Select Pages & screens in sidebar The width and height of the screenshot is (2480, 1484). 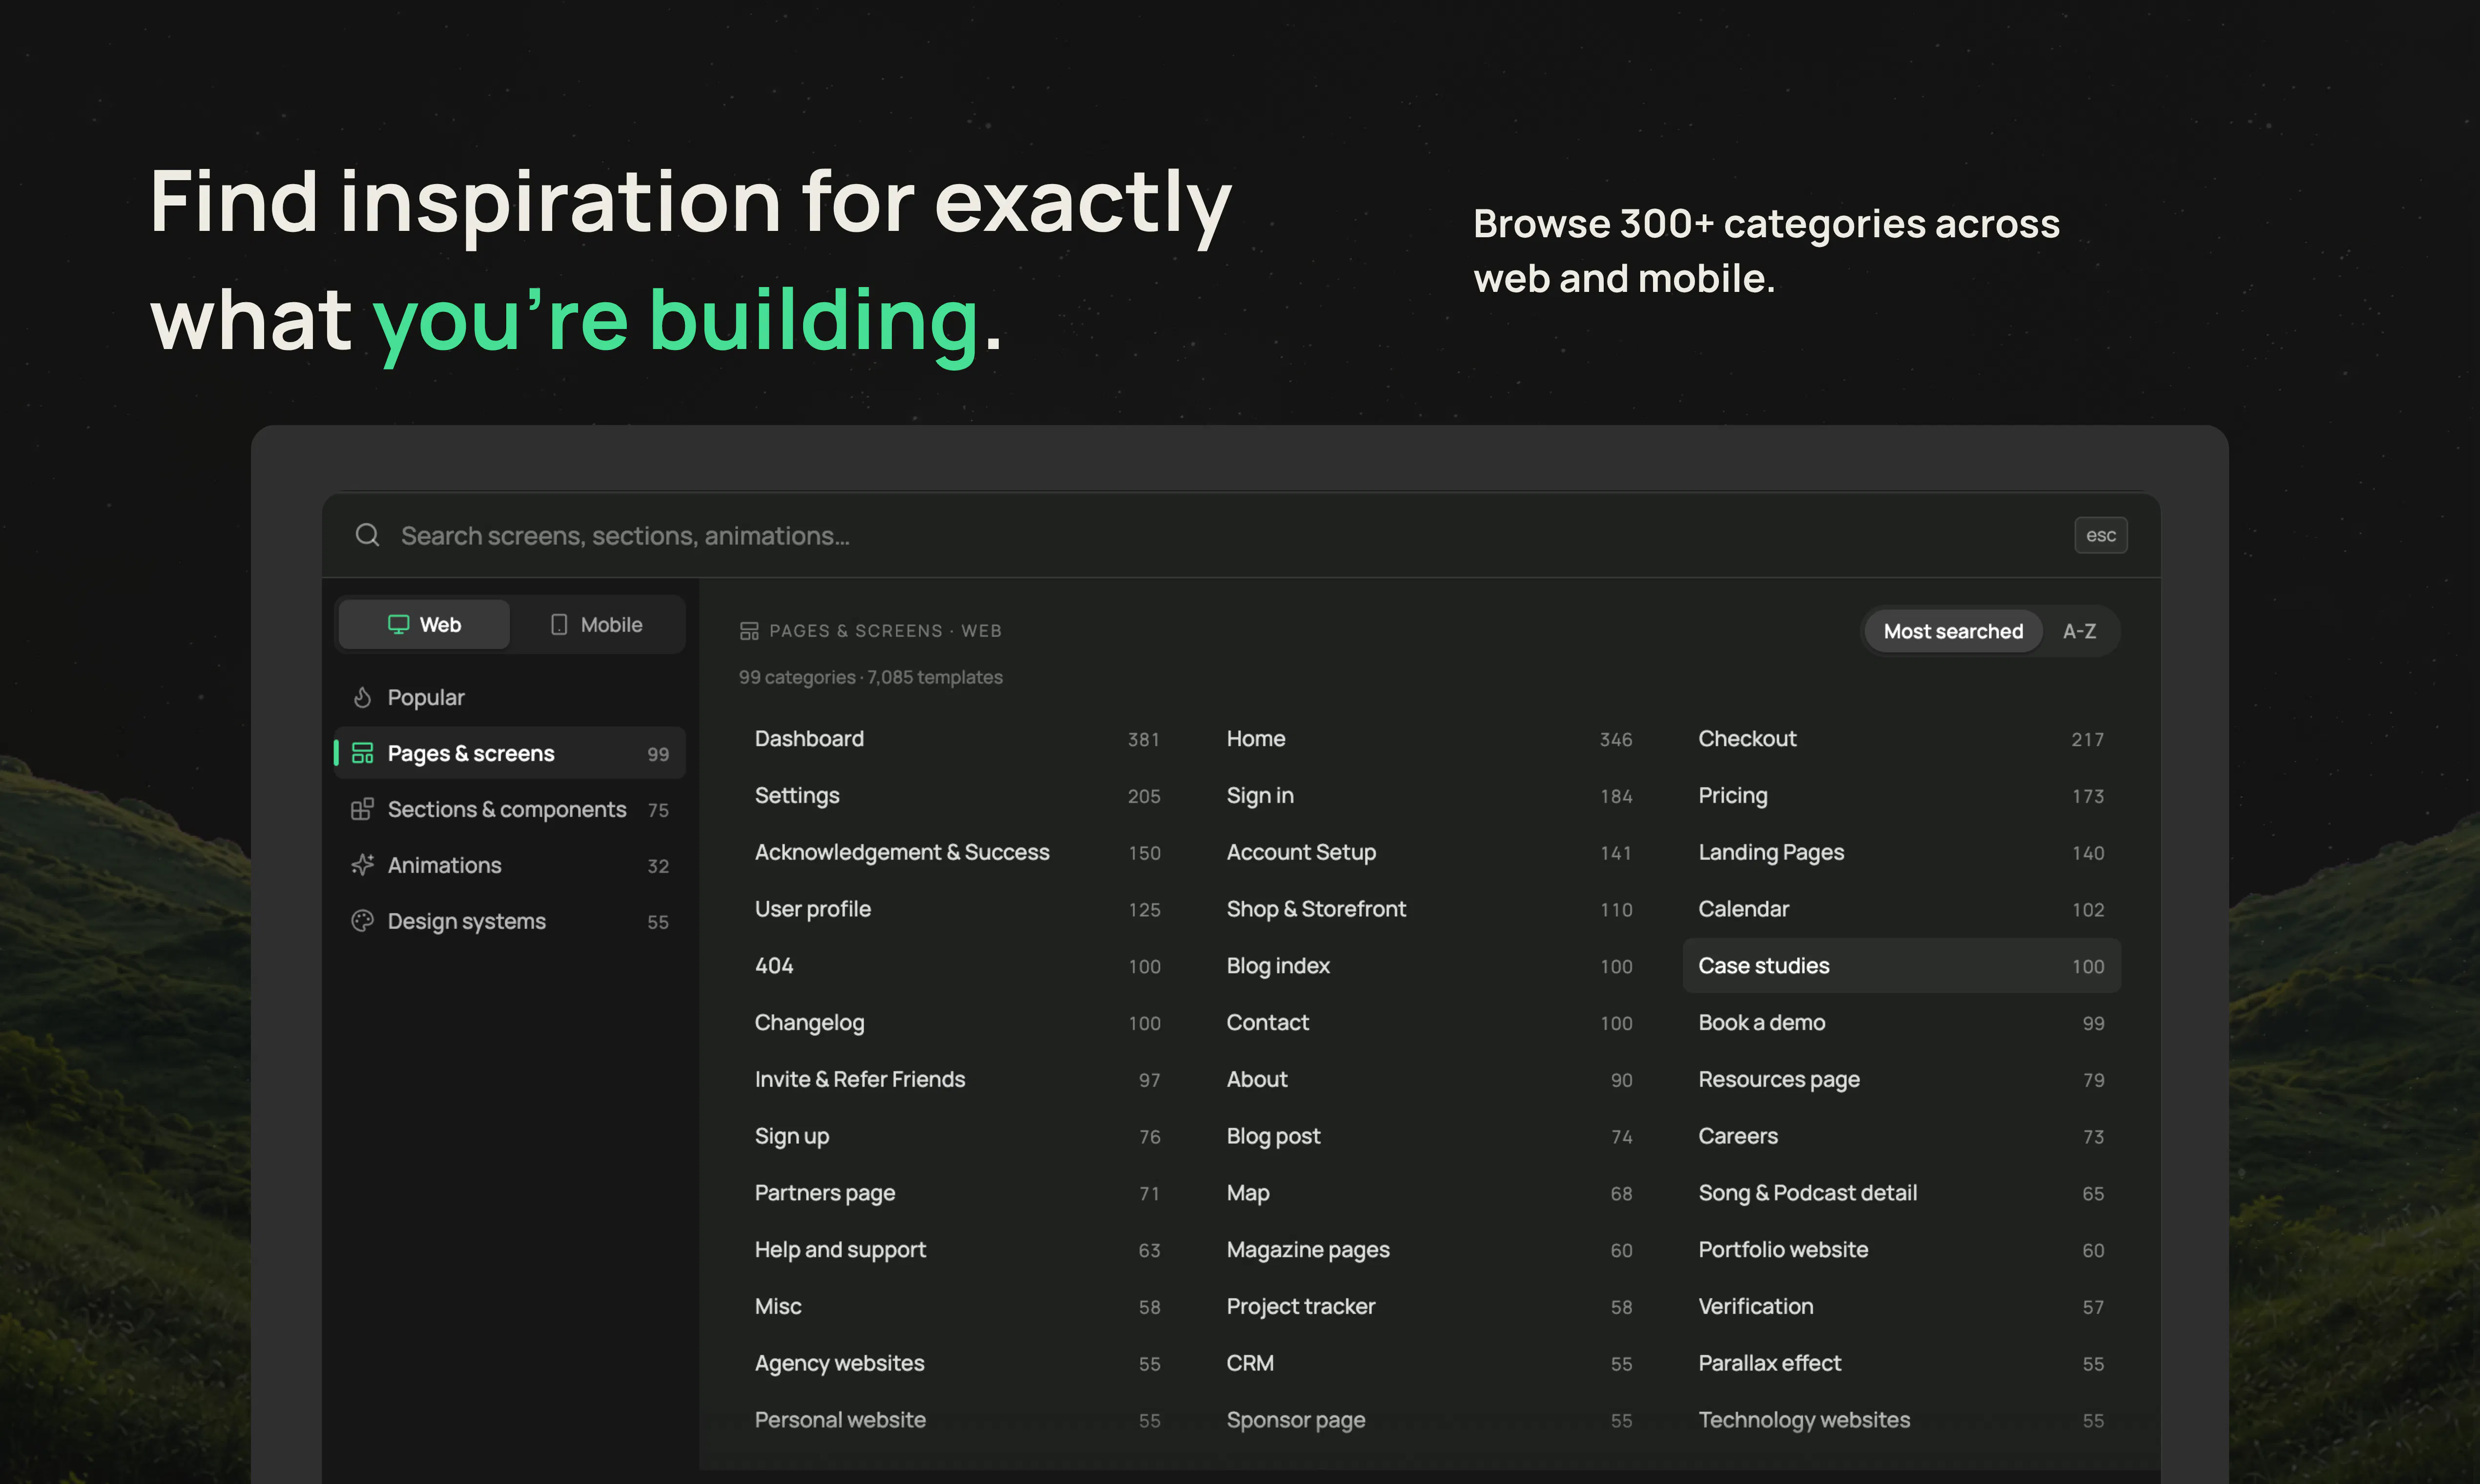(x=510, y=753)
